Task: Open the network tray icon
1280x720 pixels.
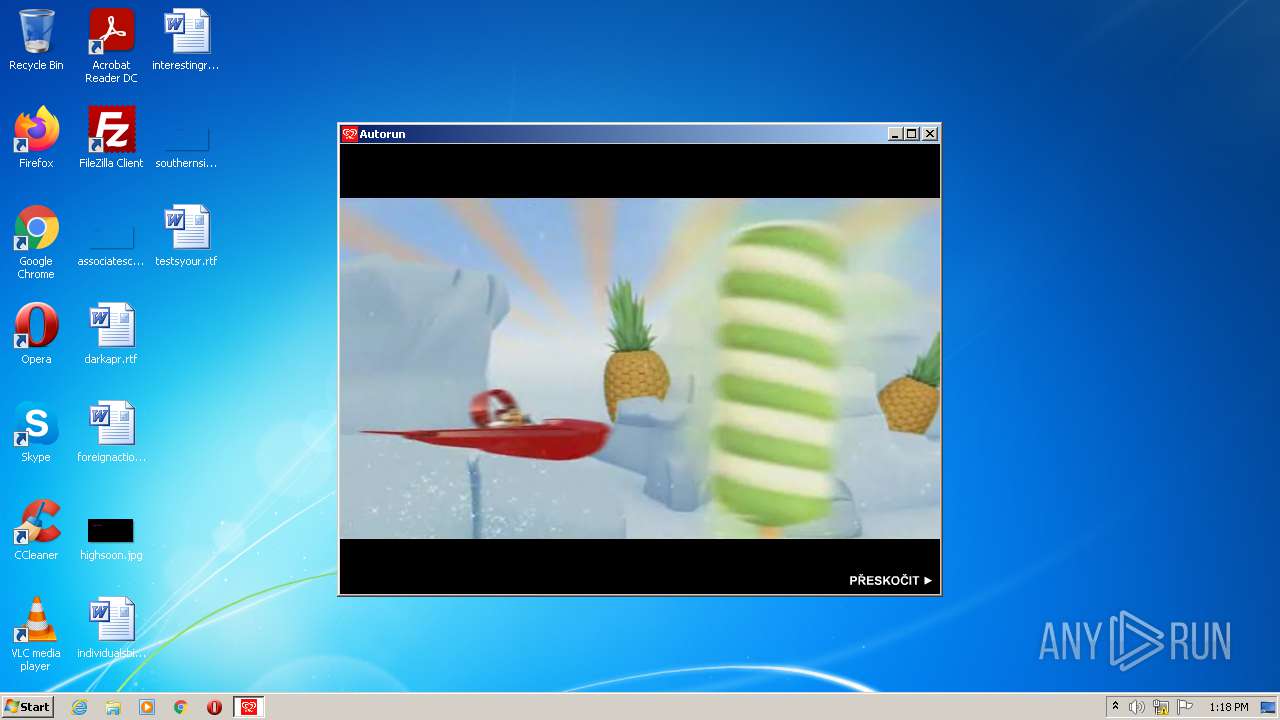Action: tap(1161, 707)
